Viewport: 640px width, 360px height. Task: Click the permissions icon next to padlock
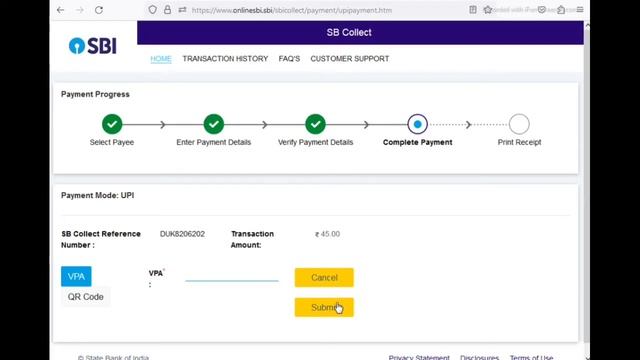(x=182, y=10)
